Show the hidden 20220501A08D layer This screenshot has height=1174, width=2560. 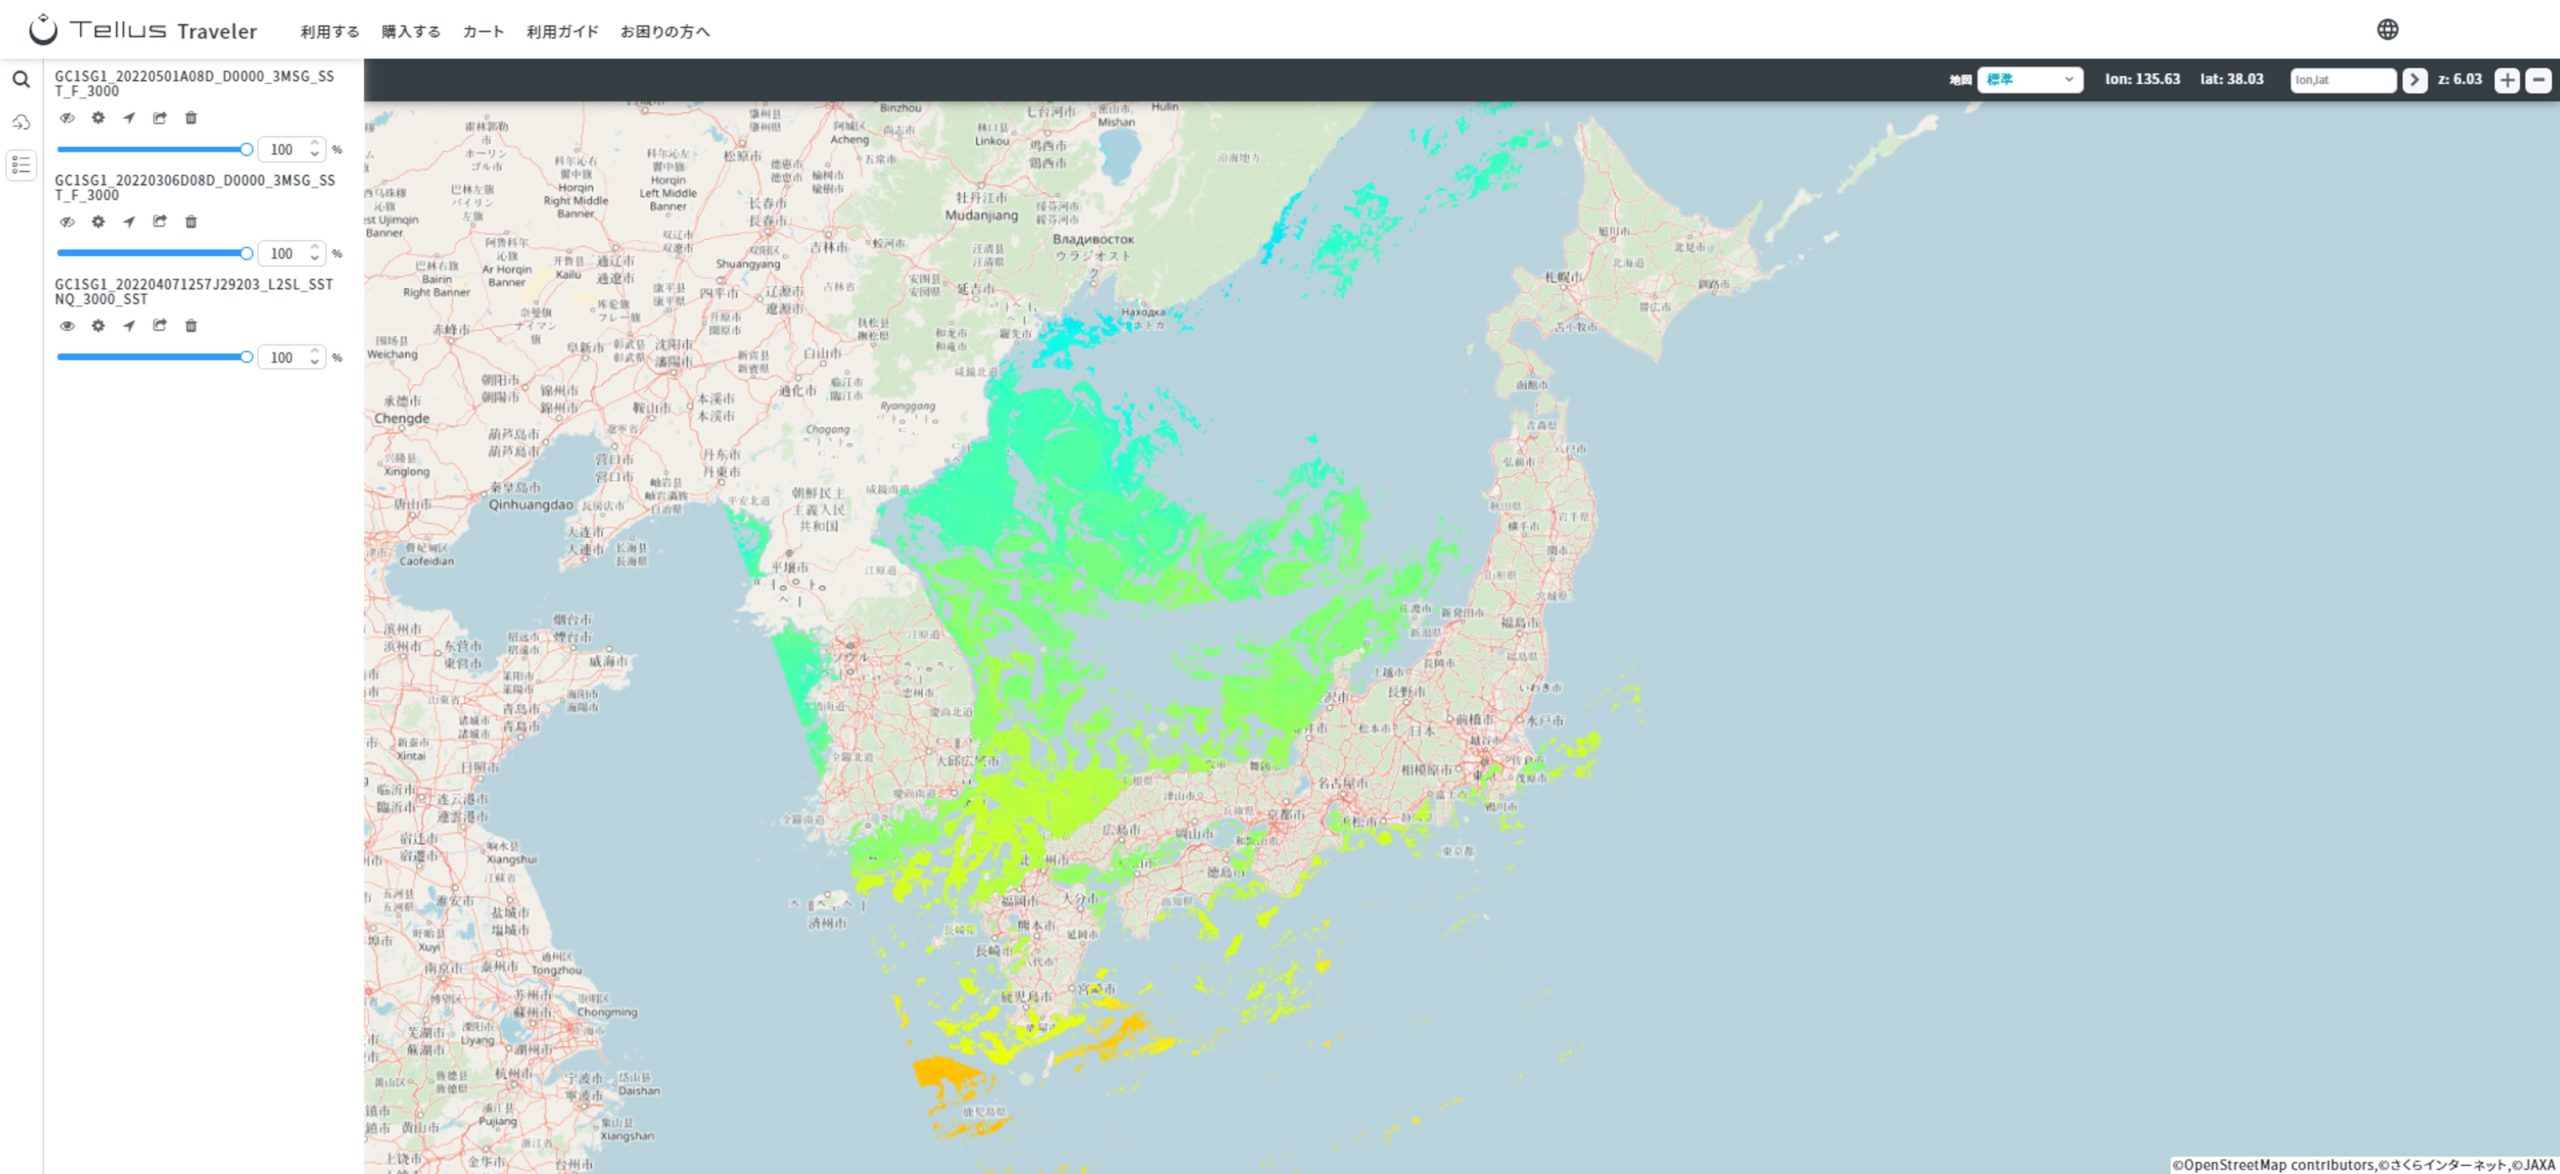pyautogui.click(x=67, y=118)
